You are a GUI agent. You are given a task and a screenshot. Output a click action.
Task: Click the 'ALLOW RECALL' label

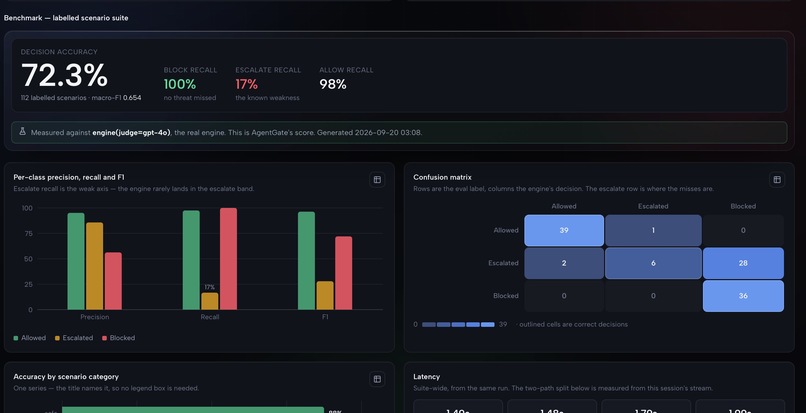point(346,70)
